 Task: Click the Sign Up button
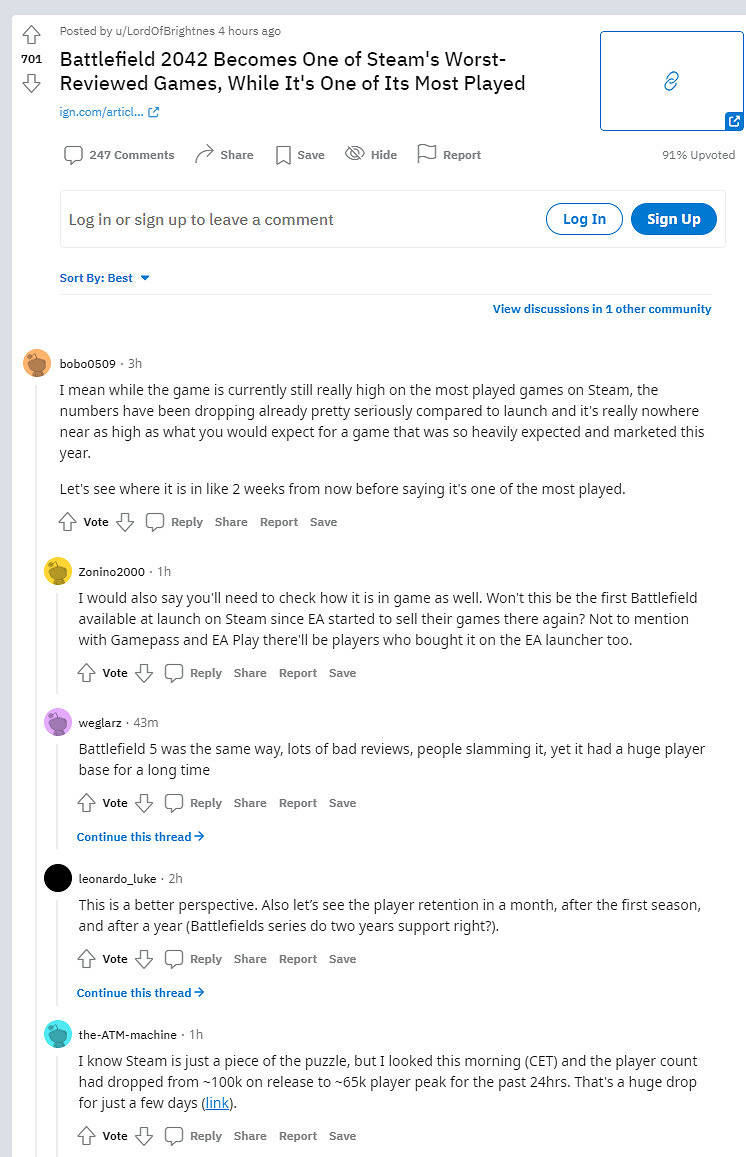[673, 219]
